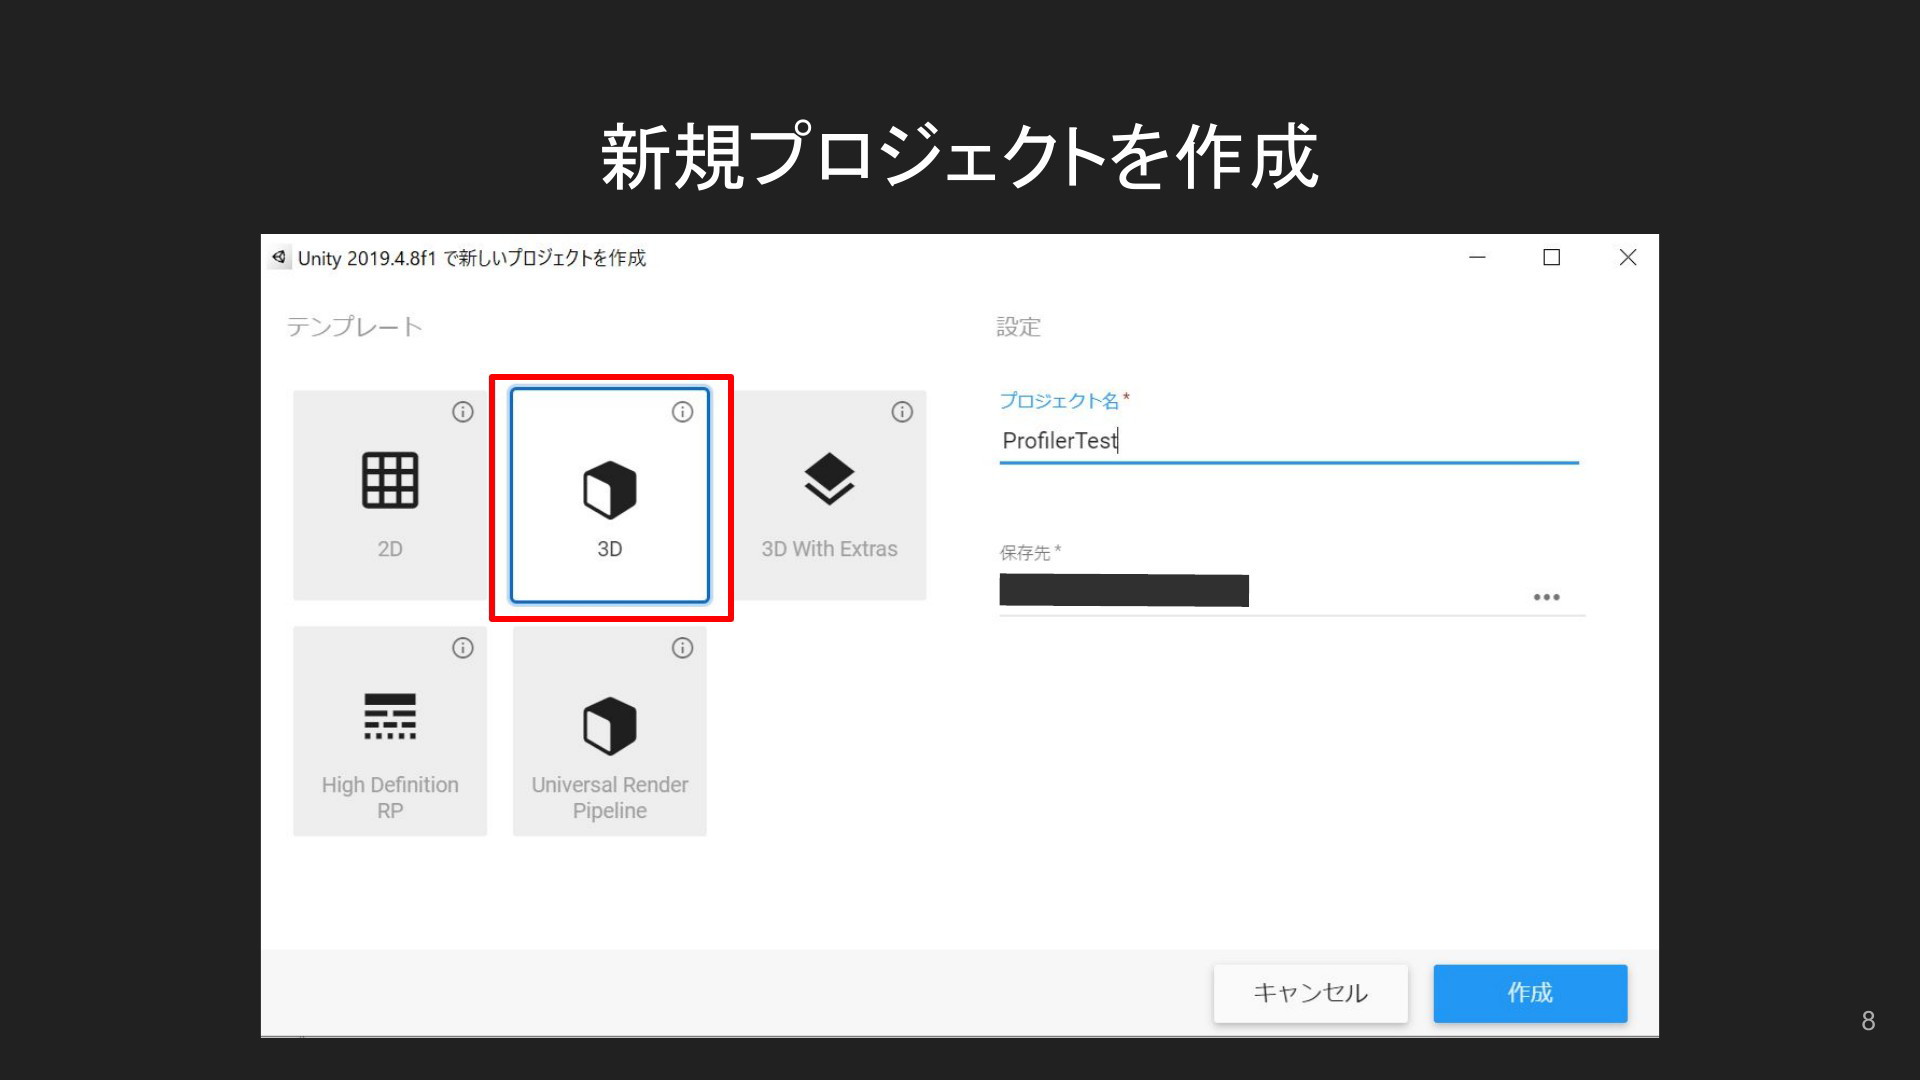Open the browse ellipsis for save location
Image resolution: width=1920 pixels, height=1080 pixels.
point(1546,597)
